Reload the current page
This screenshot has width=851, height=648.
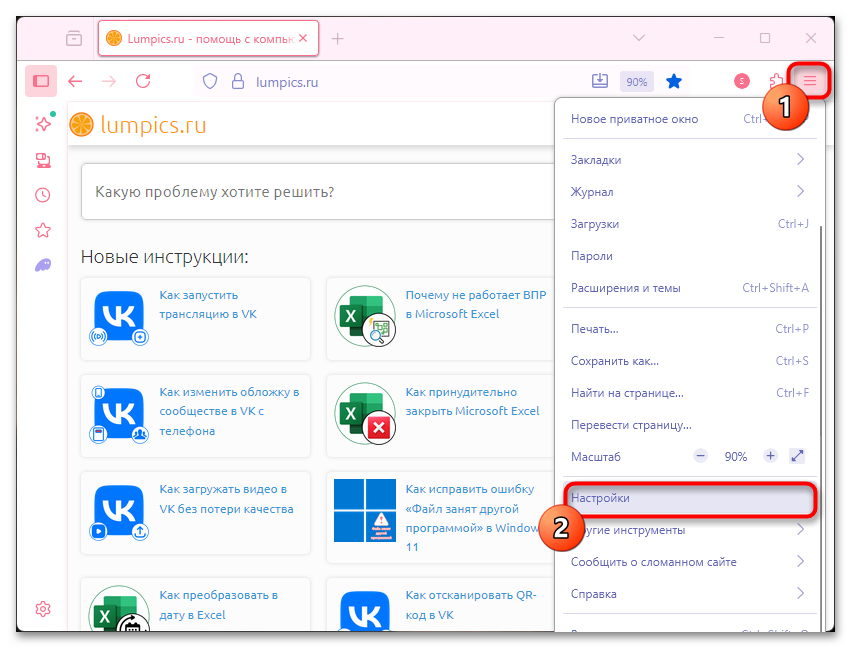point(143,81)
